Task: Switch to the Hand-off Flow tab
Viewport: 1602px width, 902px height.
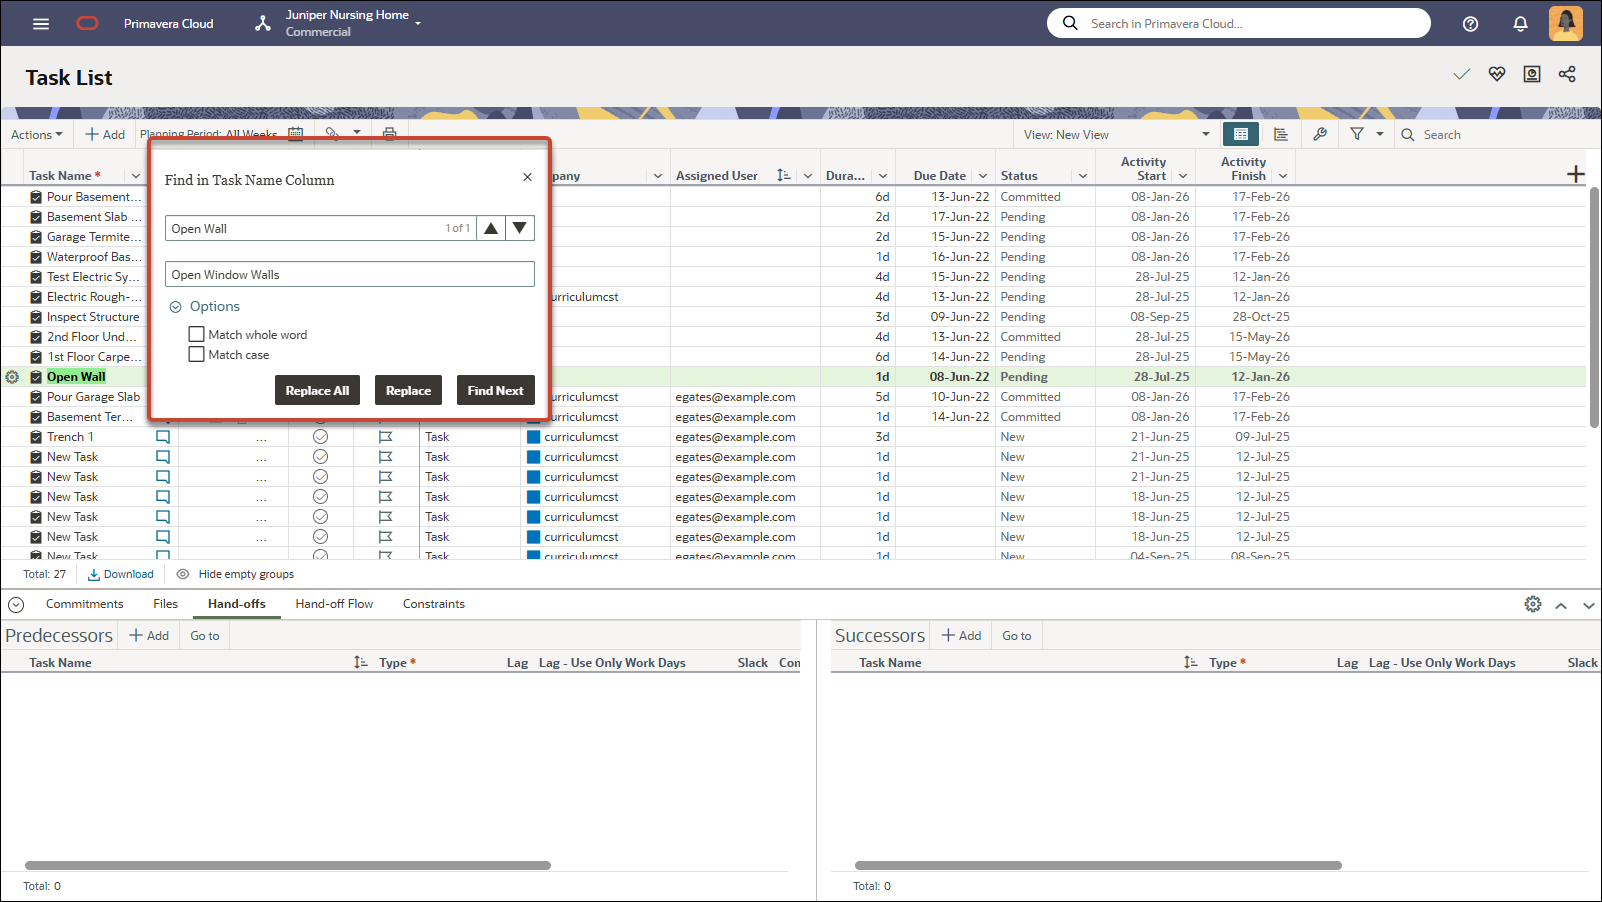Action: pos(334,604)
